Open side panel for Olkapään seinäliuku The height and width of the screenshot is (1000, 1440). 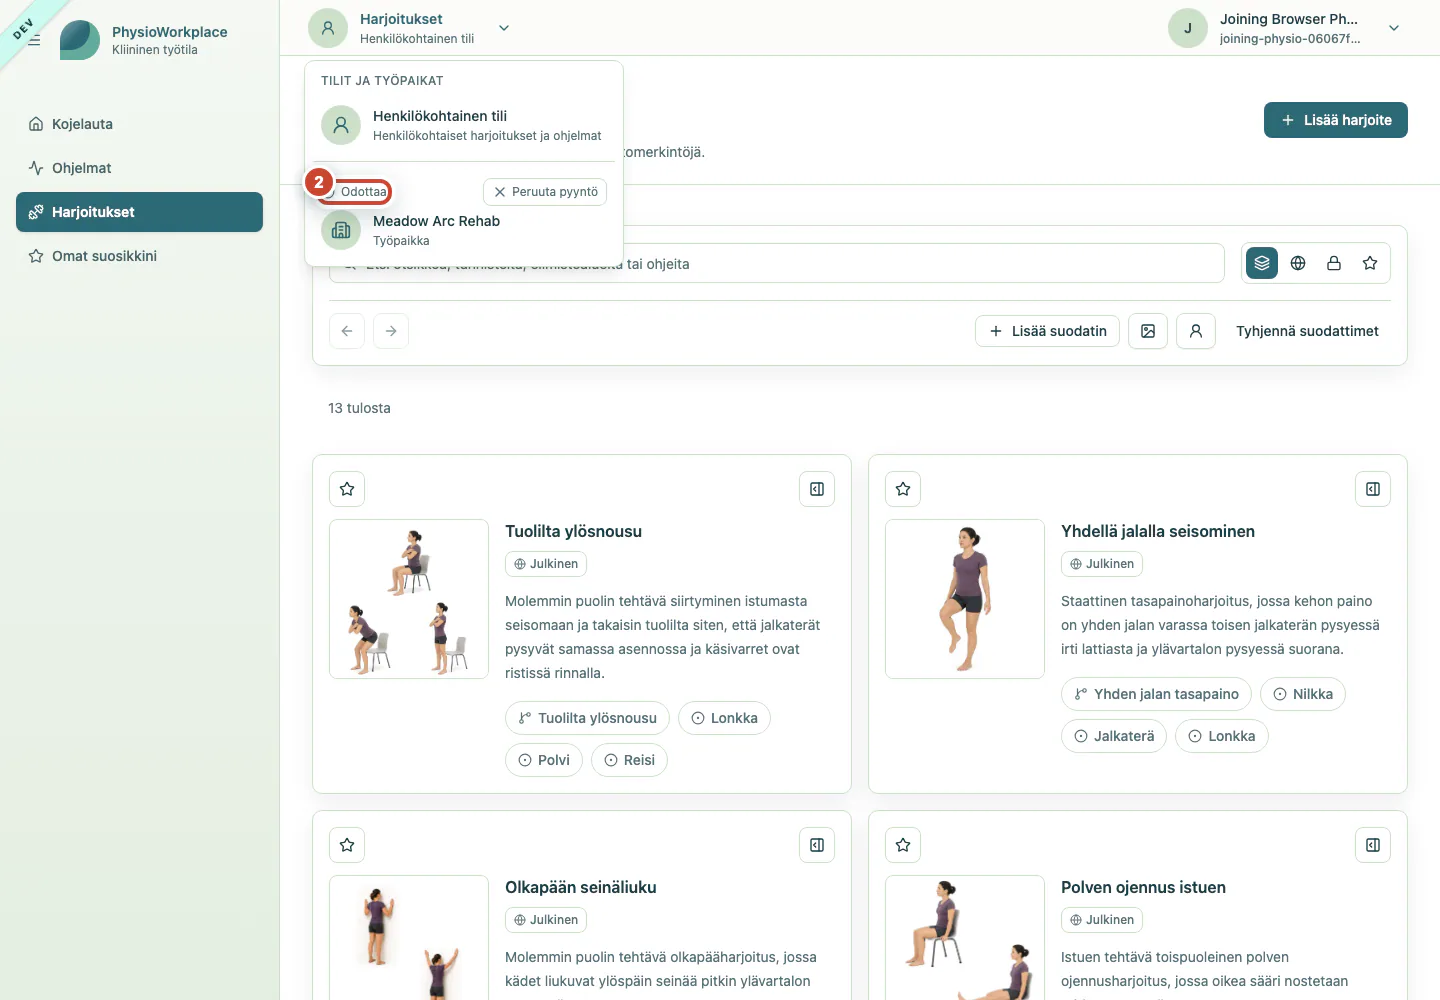pyautogui.click(x=817, y=845)
